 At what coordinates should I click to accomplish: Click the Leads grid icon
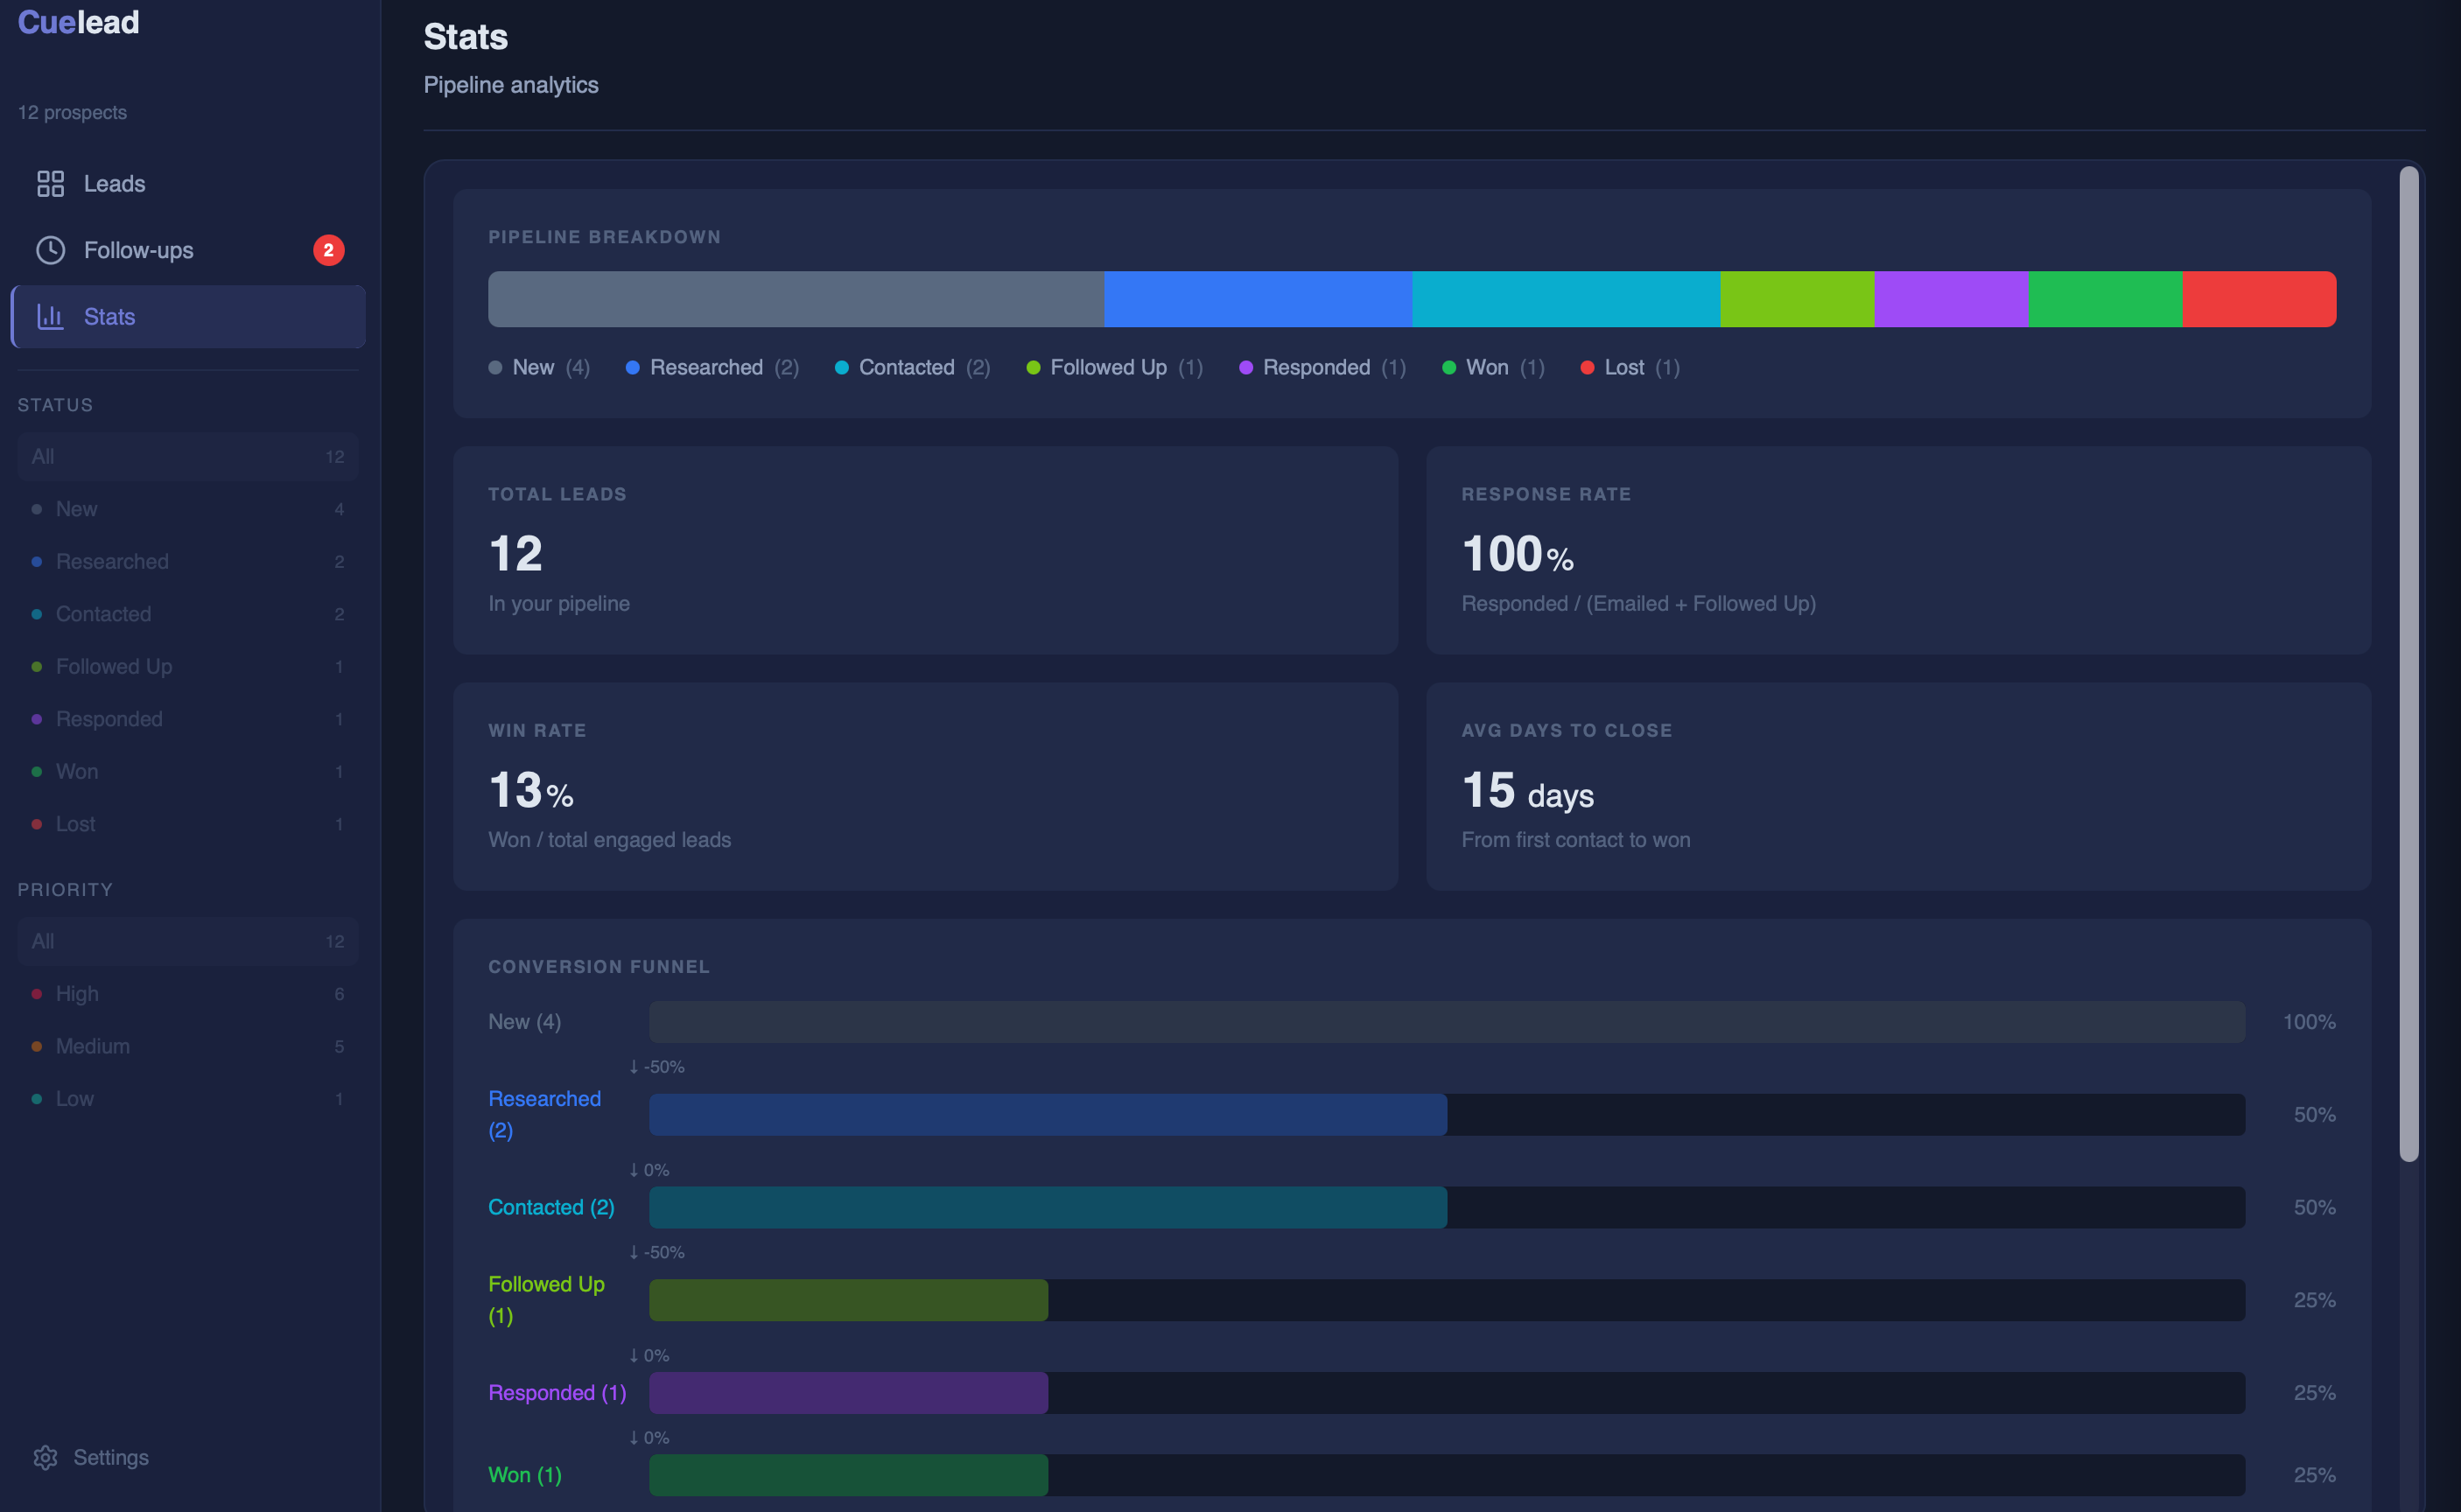click(50, 184)
